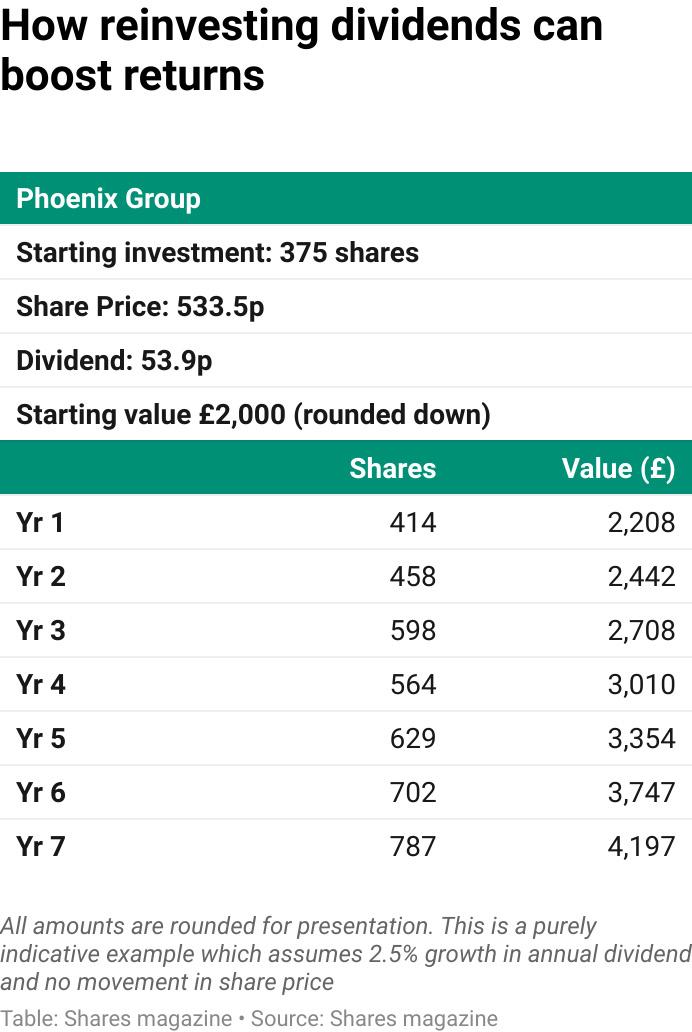The height and width of the screenshot is (1032, 692).
Task: Click the Source: Shares magazine credit
Action: [x=372, y=1018]
